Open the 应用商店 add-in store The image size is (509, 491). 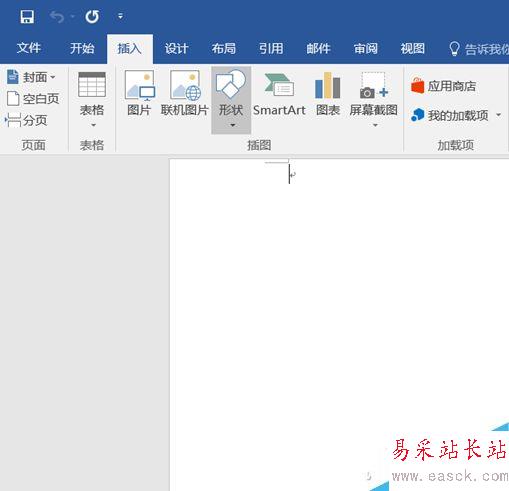[x=443, y=86]
